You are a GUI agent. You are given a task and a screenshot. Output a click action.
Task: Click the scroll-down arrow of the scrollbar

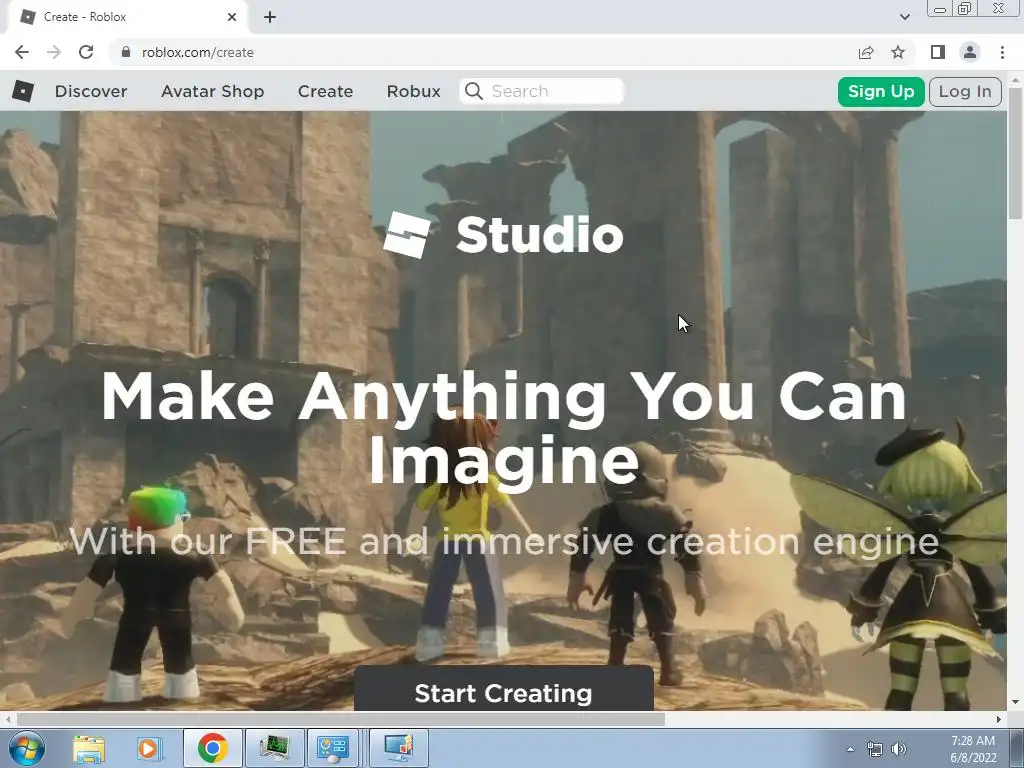(x=1016, y=703)
